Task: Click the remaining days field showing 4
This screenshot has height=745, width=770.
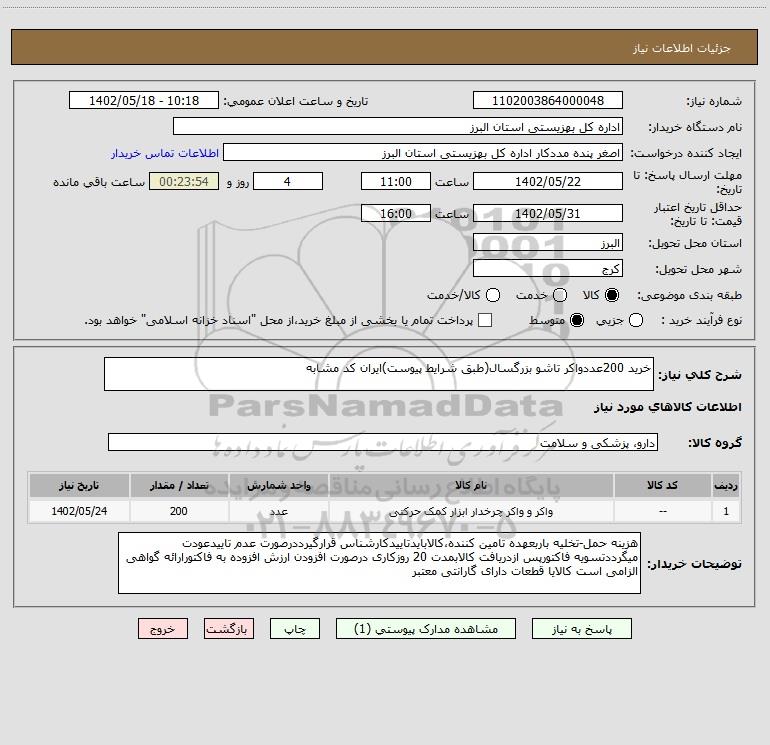Action: pyautogui.click(x=288, y=181)
